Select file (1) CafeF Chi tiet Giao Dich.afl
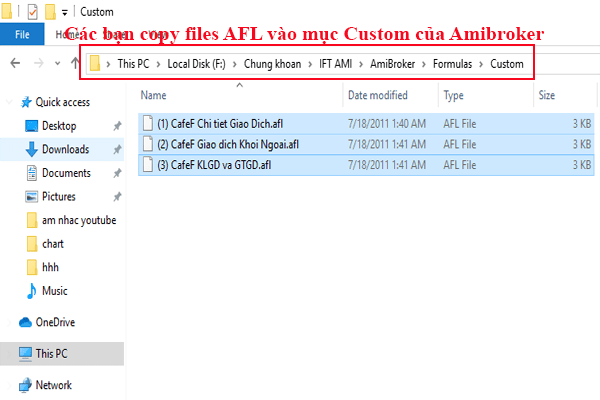 pyautogui.click(x=366, y=124)
